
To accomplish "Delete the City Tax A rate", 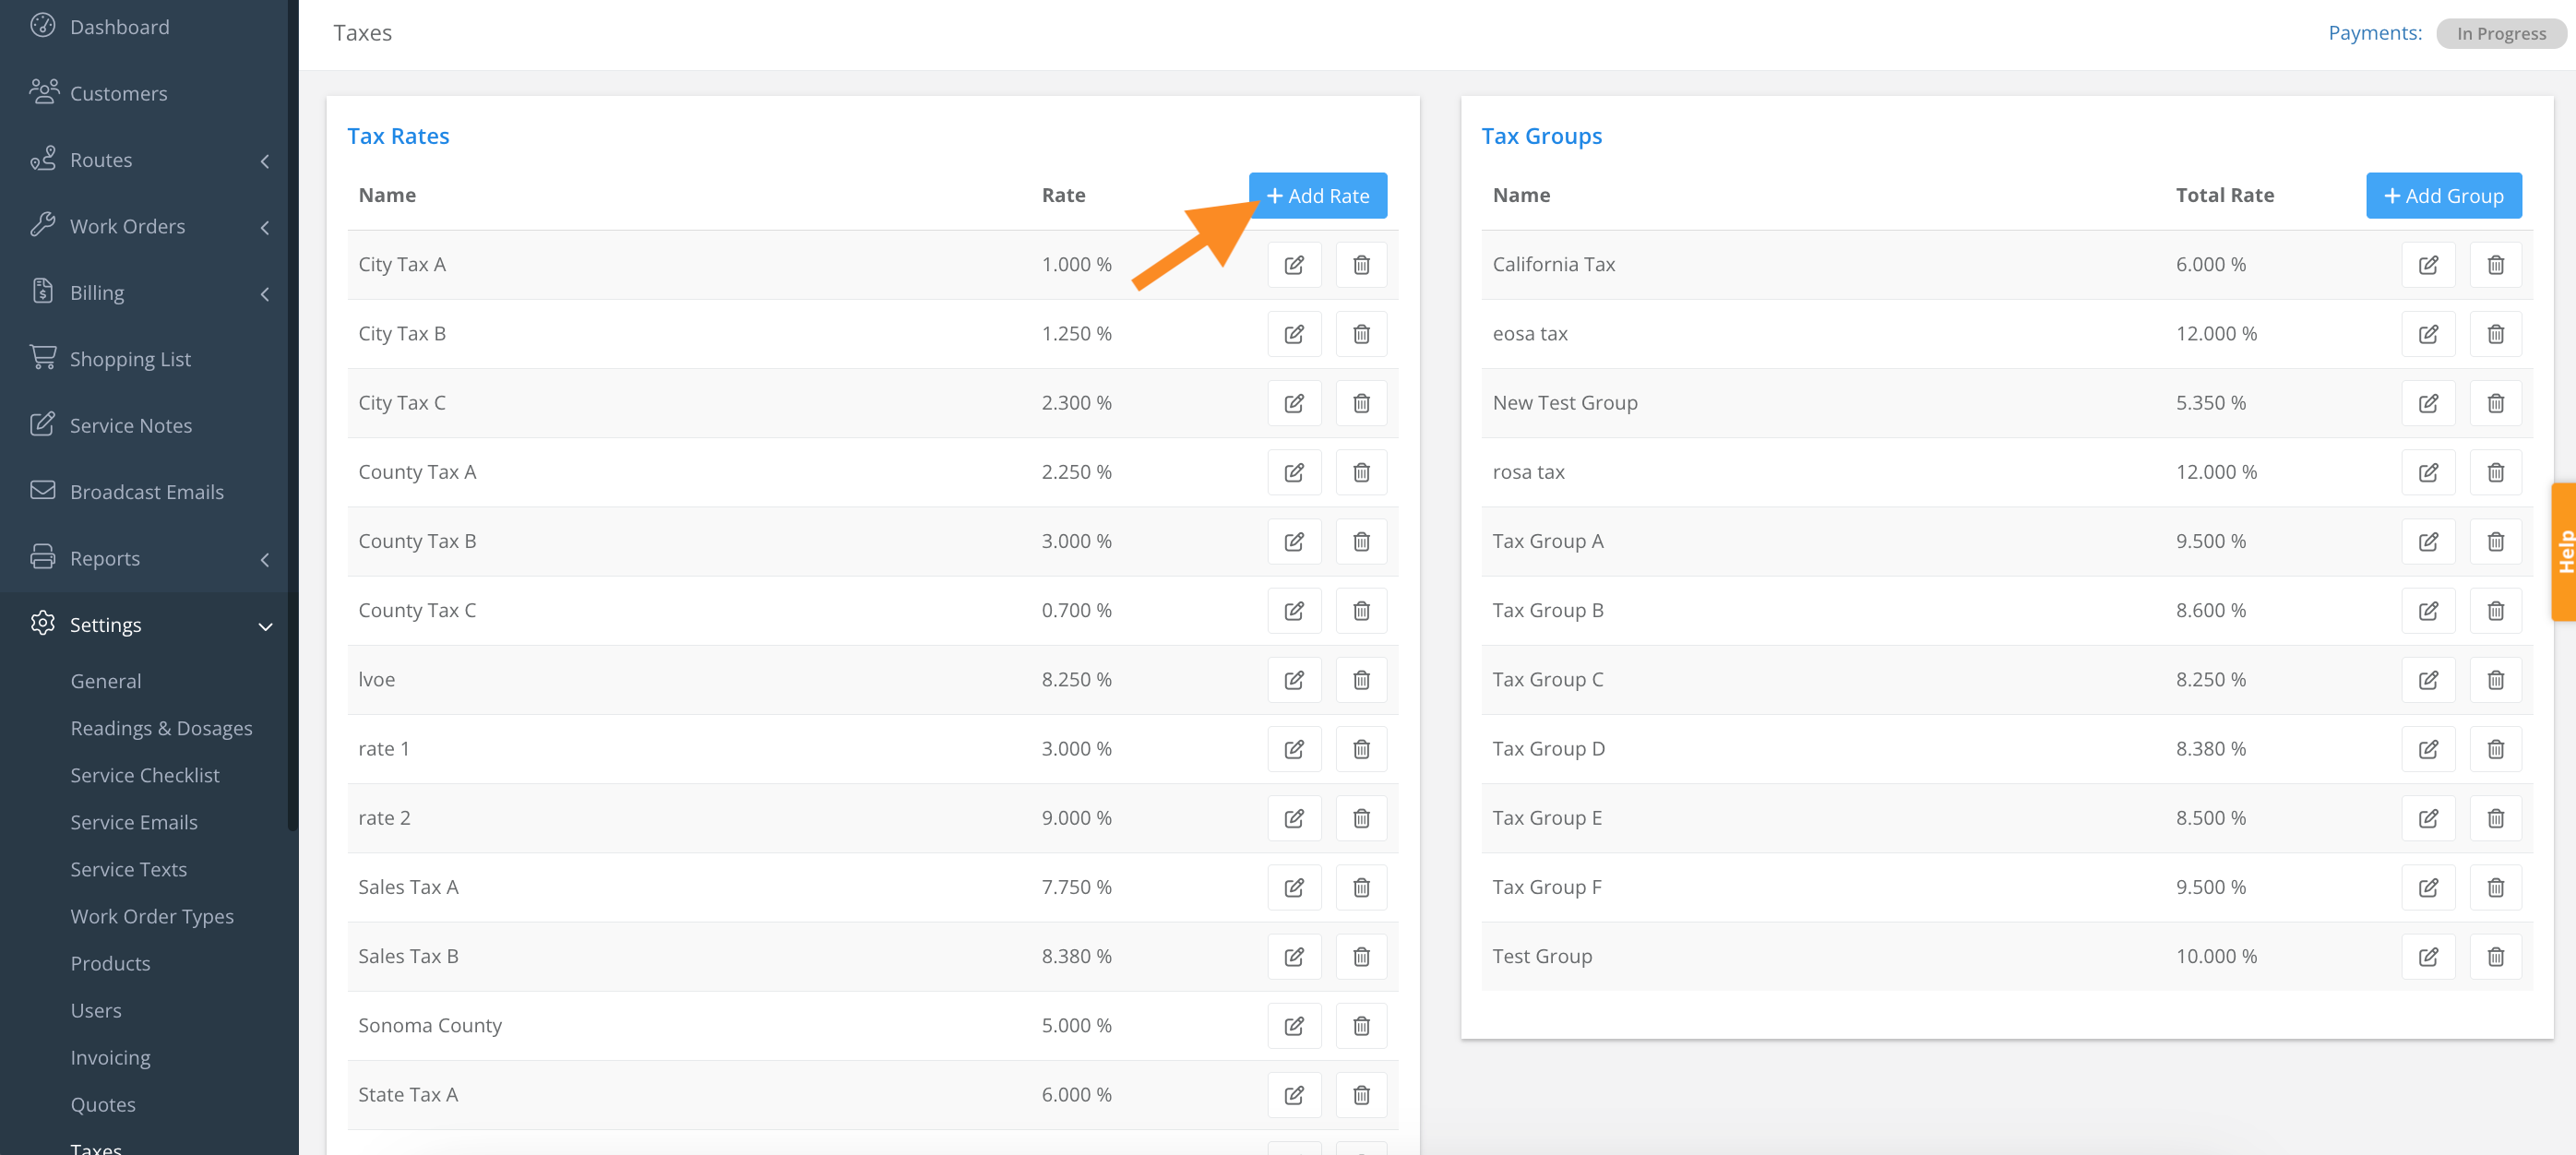I will click(x=1361, y=265).
